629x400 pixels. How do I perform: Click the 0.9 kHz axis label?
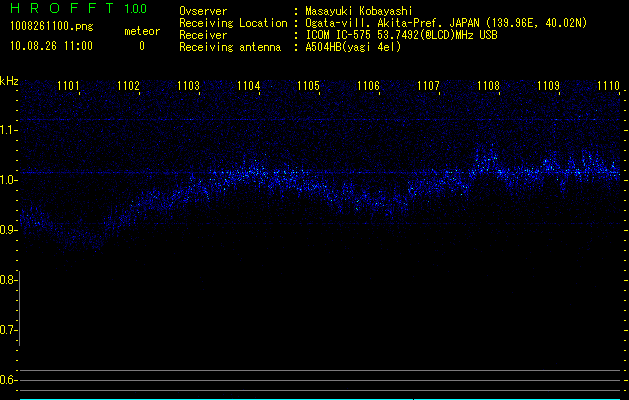pos(9,230)
